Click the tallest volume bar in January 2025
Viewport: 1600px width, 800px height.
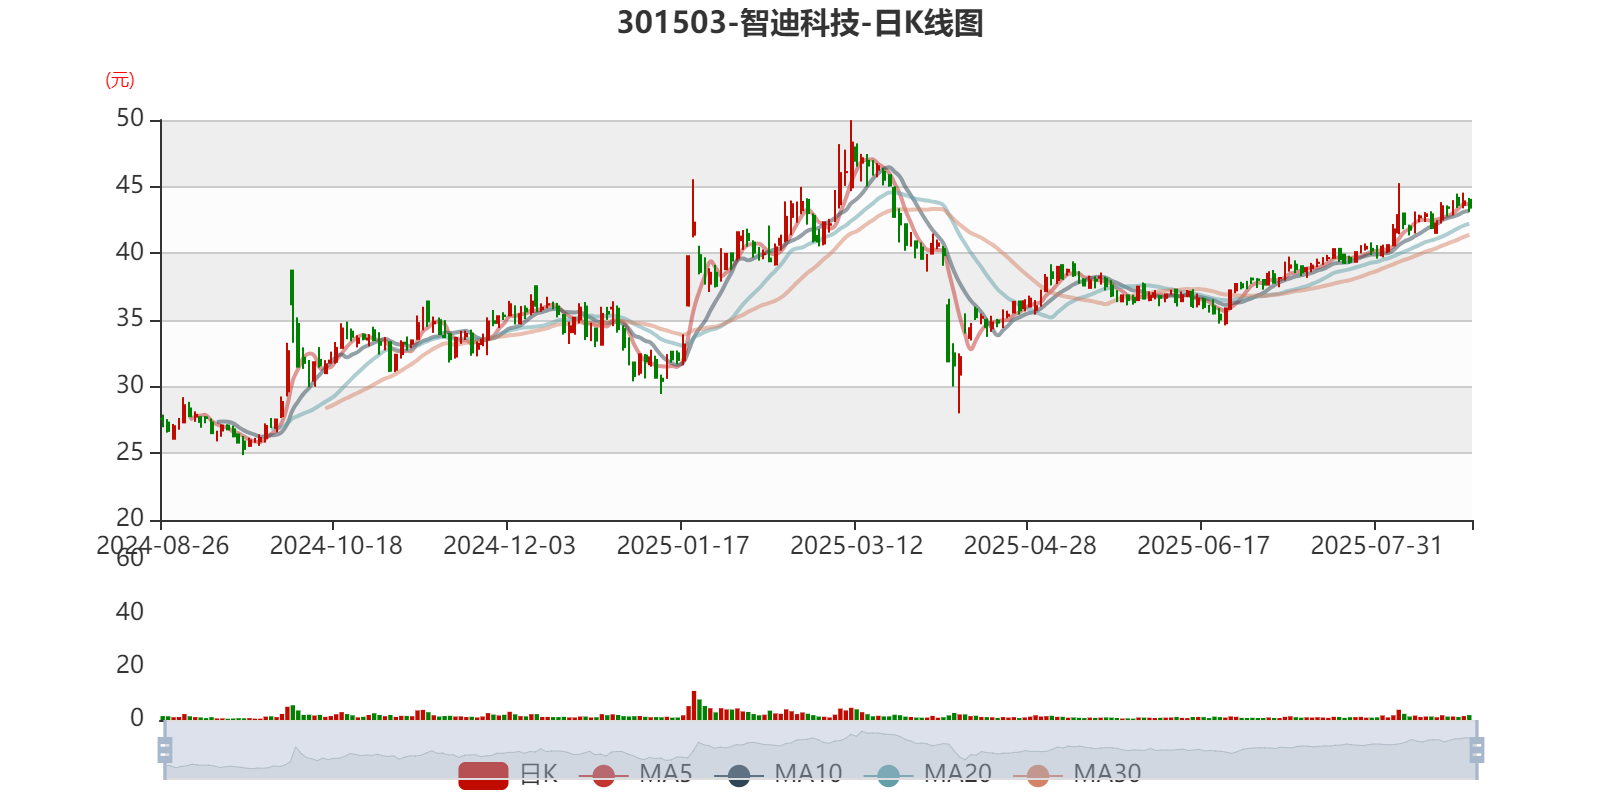(x=693, y=705)
